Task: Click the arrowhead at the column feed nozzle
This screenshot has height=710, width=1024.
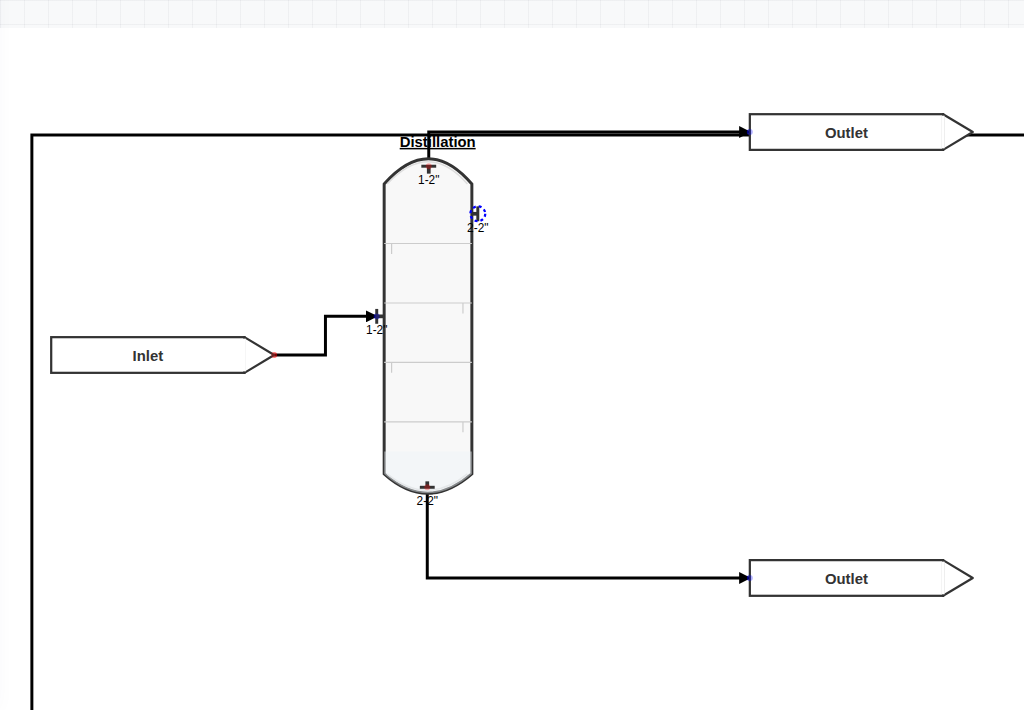Action: (371, 316)
